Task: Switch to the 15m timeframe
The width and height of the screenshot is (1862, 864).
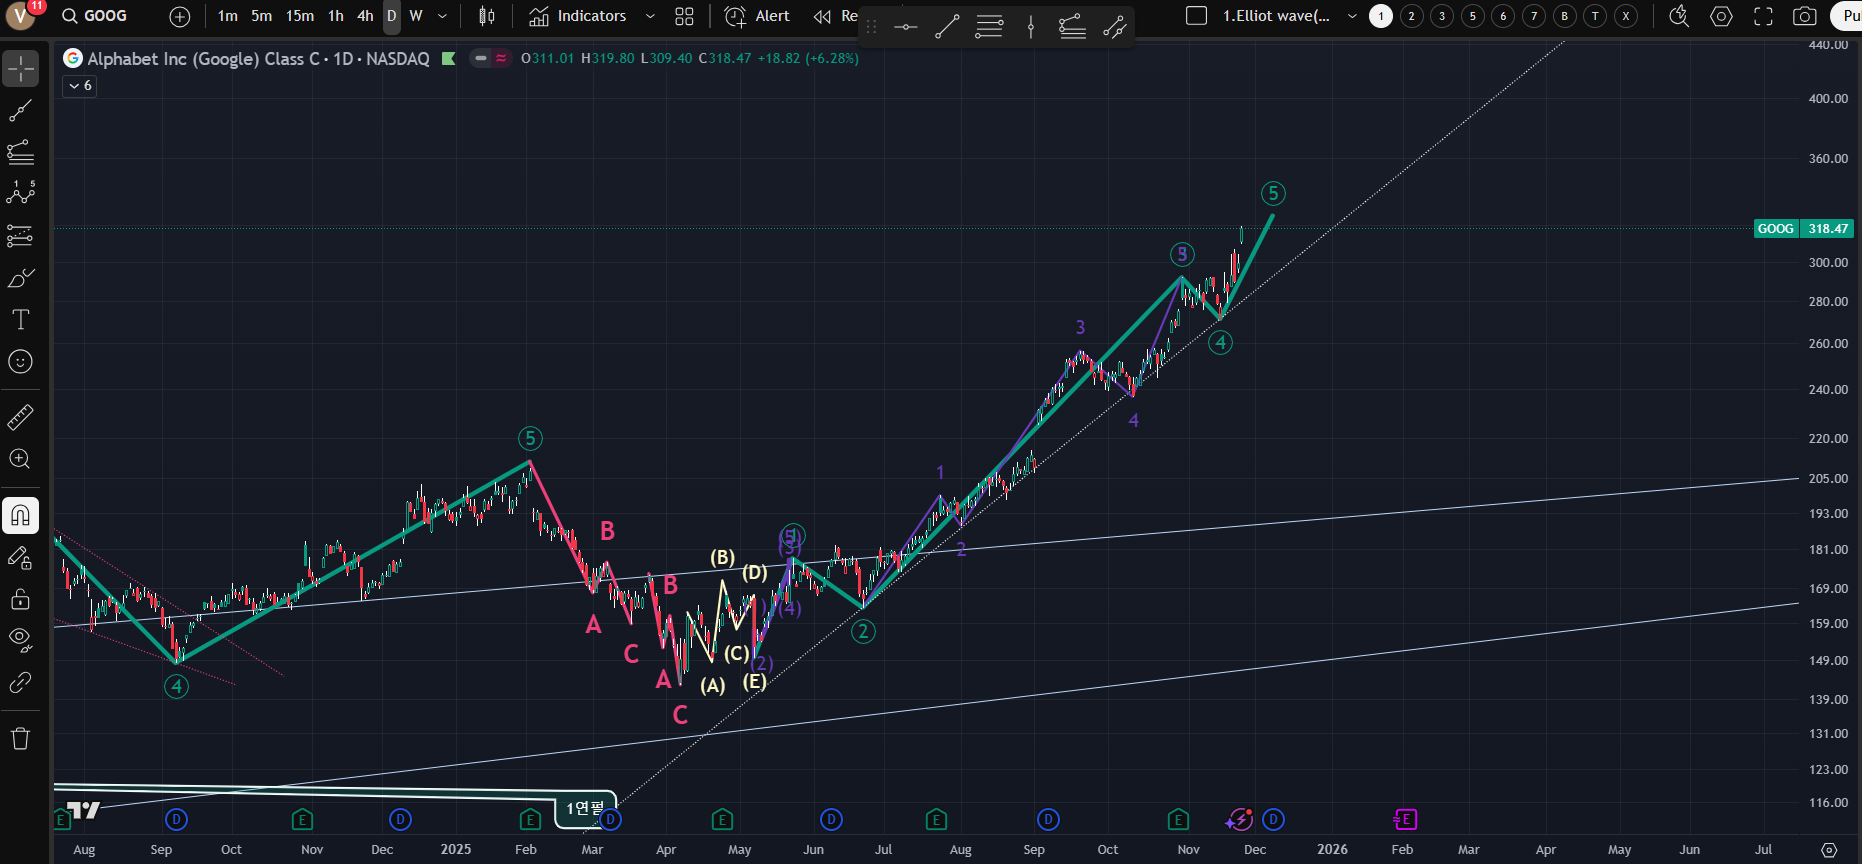Action: point(300,16)
